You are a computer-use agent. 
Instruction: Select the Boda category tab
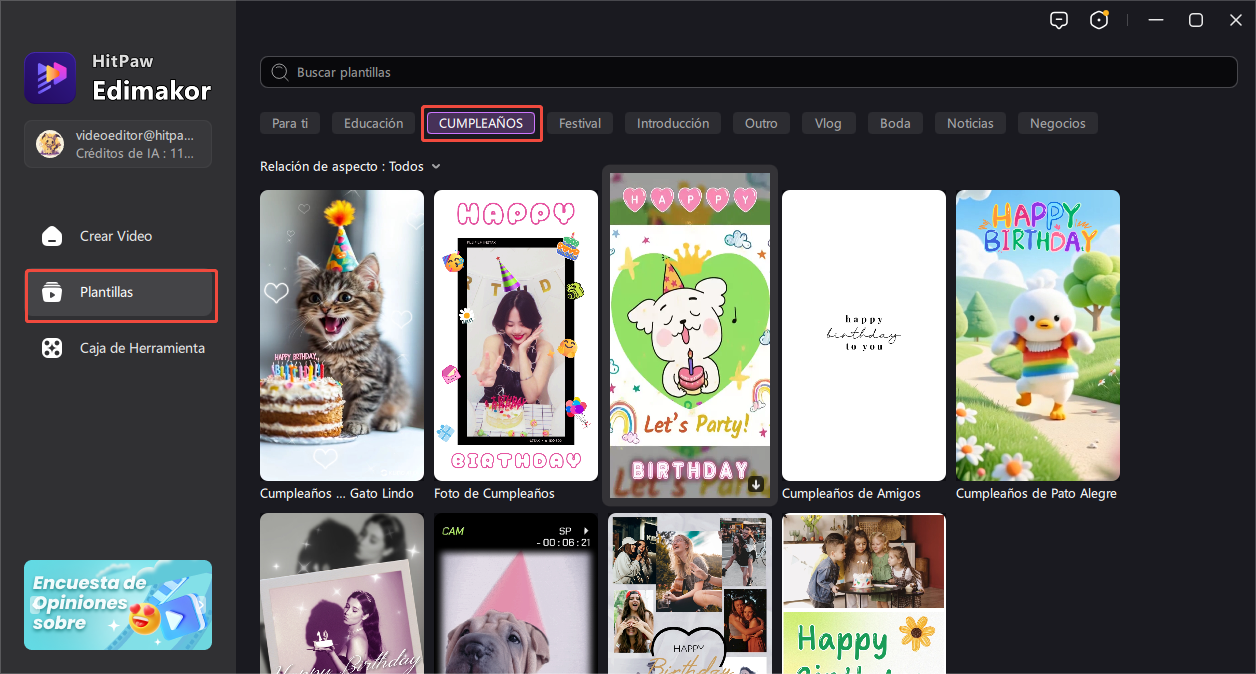click(895, 123)
